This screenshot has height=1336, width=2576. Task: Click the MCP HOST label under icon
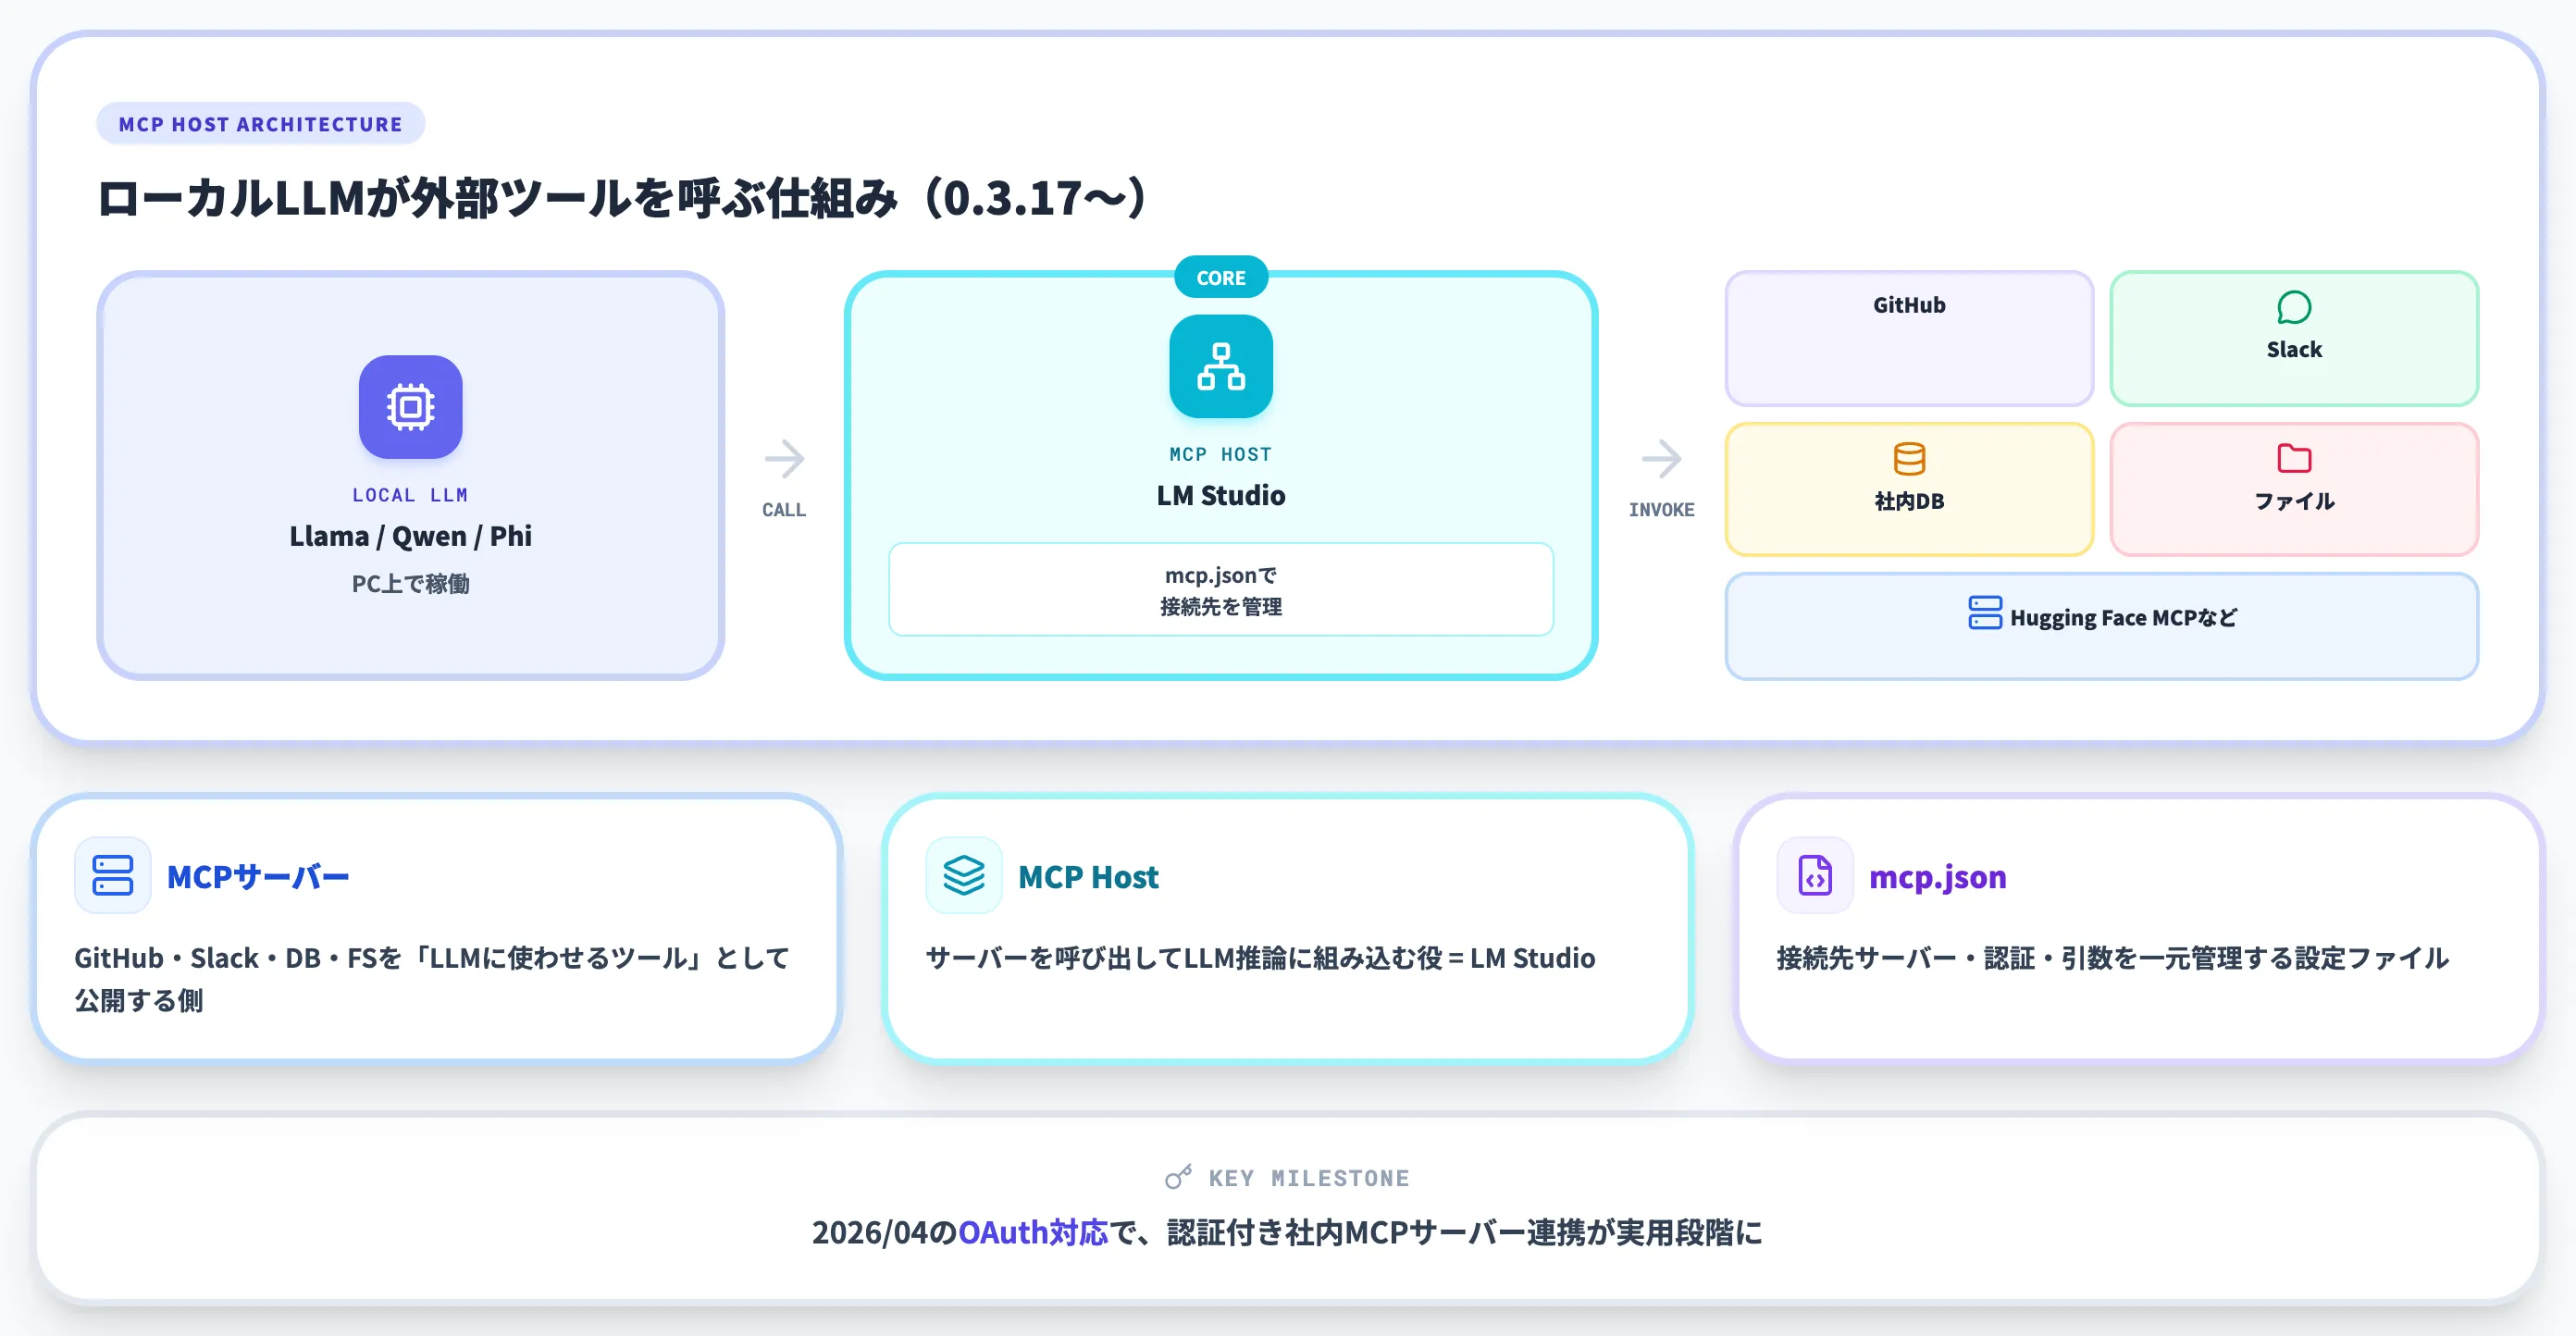point(1221,453)
